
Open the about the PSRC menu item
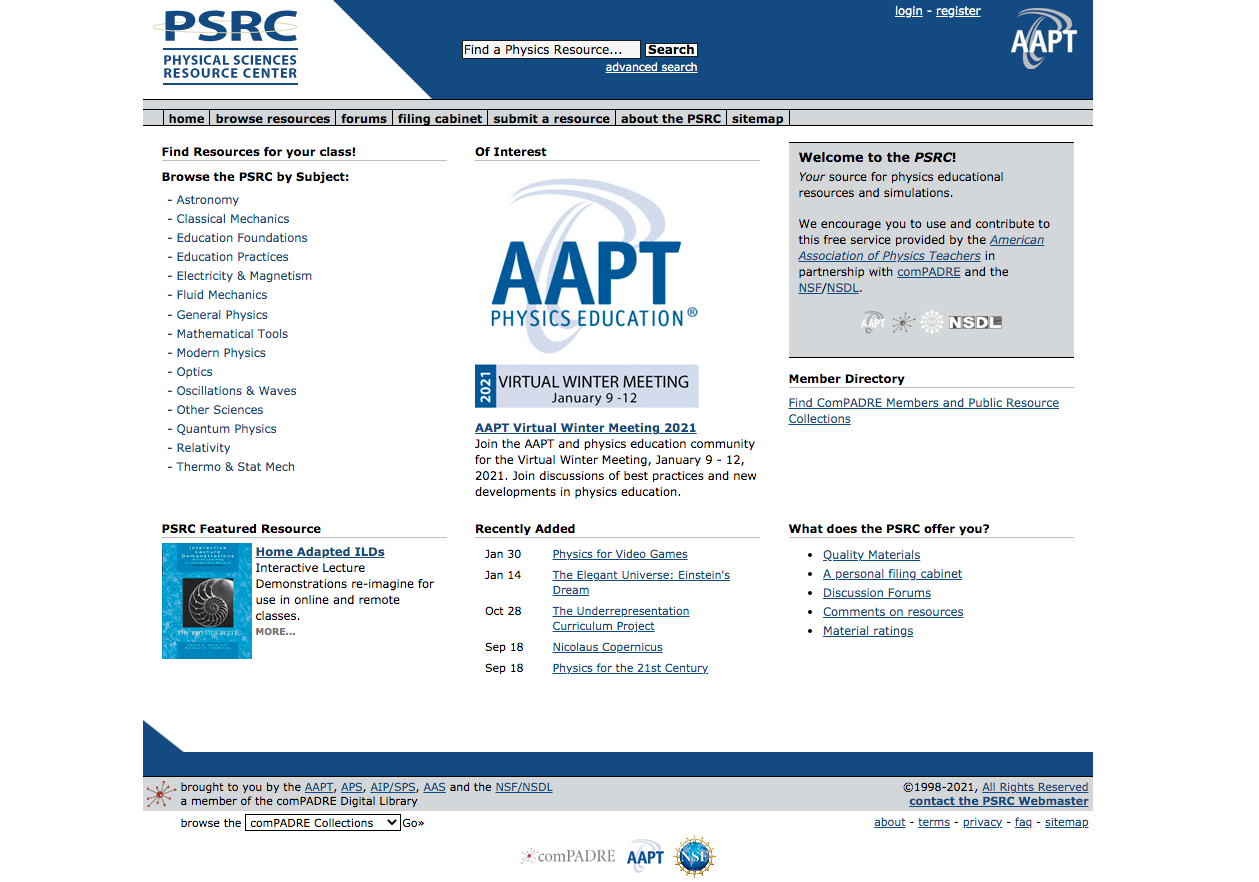pyautogui.click(x=671, y=118)
